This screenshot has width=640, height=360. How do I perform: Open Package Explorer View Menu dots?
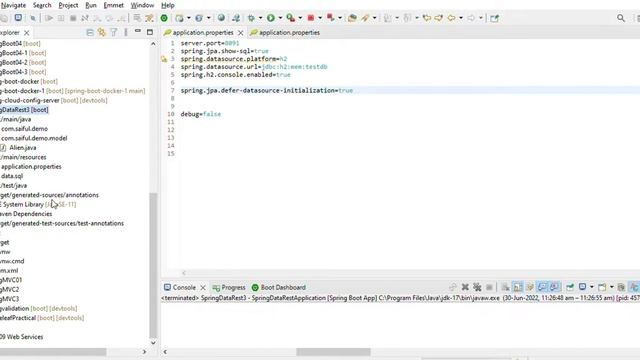(x=126, y=32)
